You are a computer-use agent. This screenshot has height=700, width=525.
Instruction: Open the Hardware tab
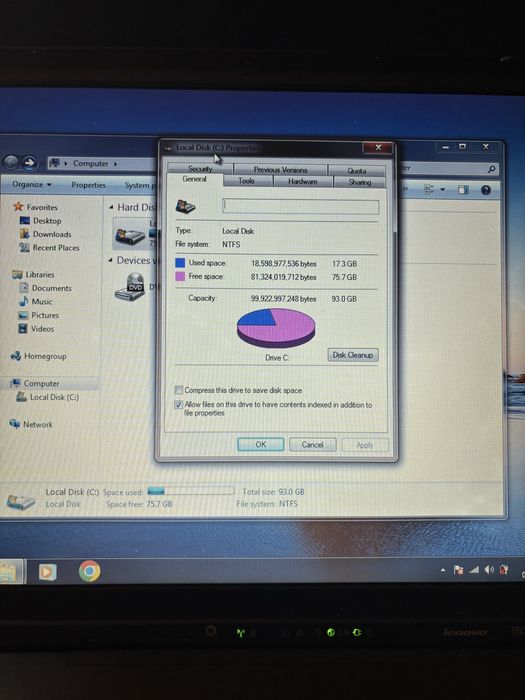303,181
